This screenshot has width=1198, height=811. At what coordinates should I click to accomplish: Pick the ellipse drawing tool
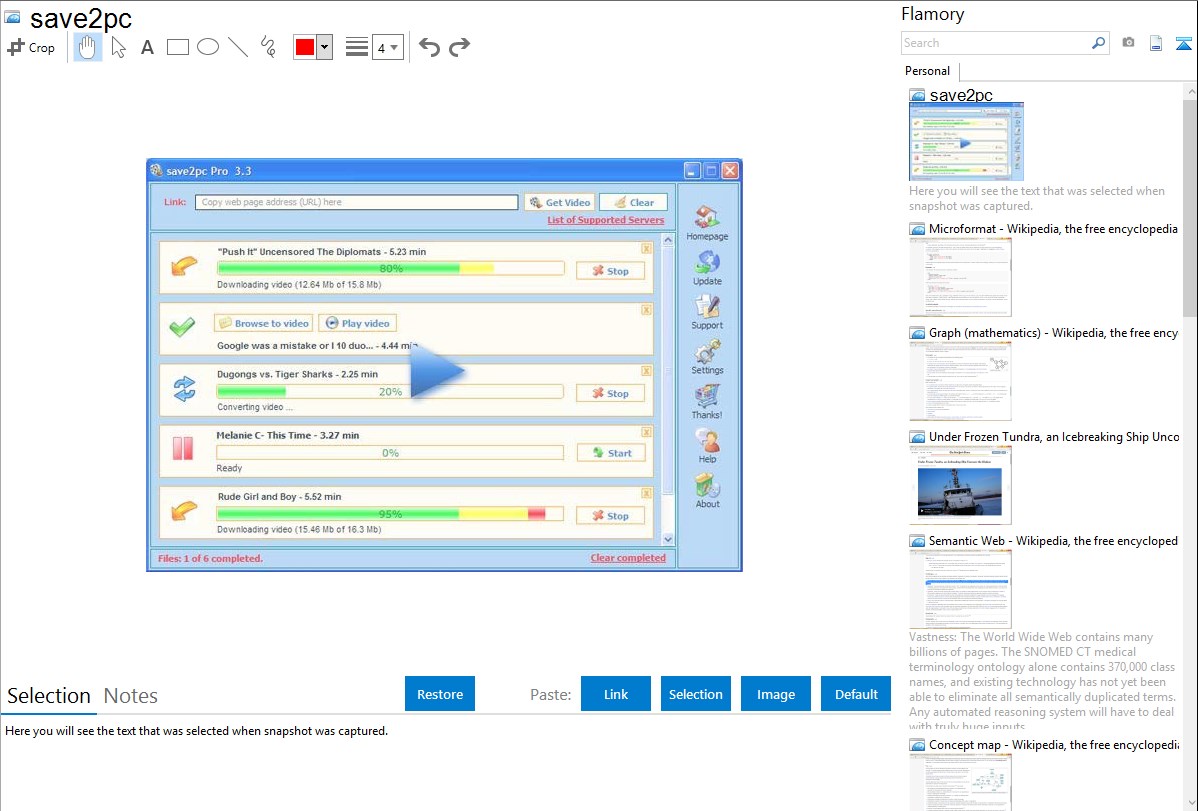click(208, 47)
